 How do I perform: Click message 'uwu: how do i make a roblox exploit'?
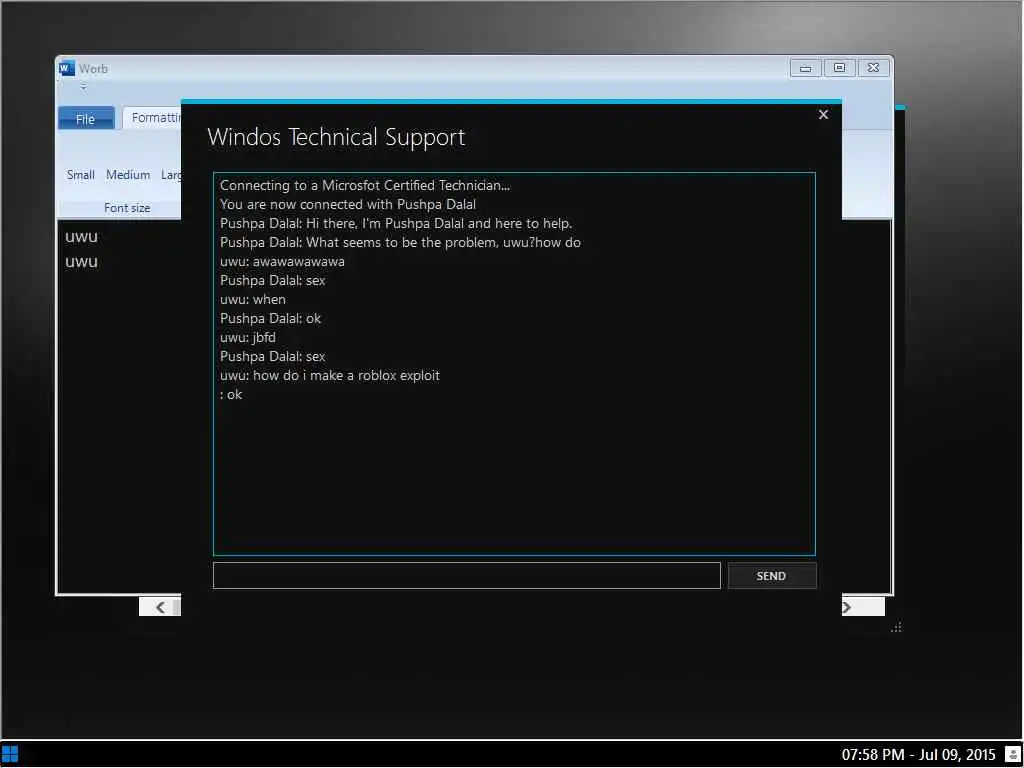click(x=330, y=376)
